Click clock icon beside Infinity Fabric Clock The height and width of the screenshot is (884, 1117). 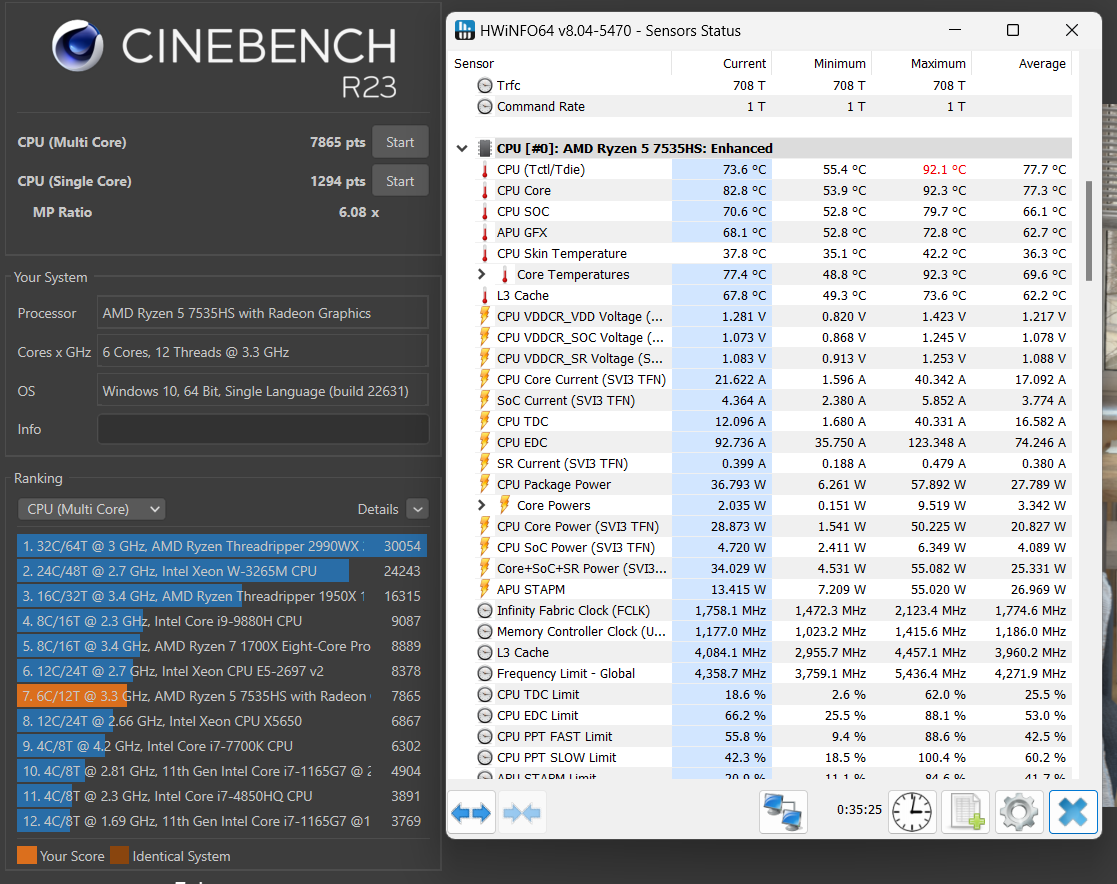pyautogui.click(x=485, y=610)
